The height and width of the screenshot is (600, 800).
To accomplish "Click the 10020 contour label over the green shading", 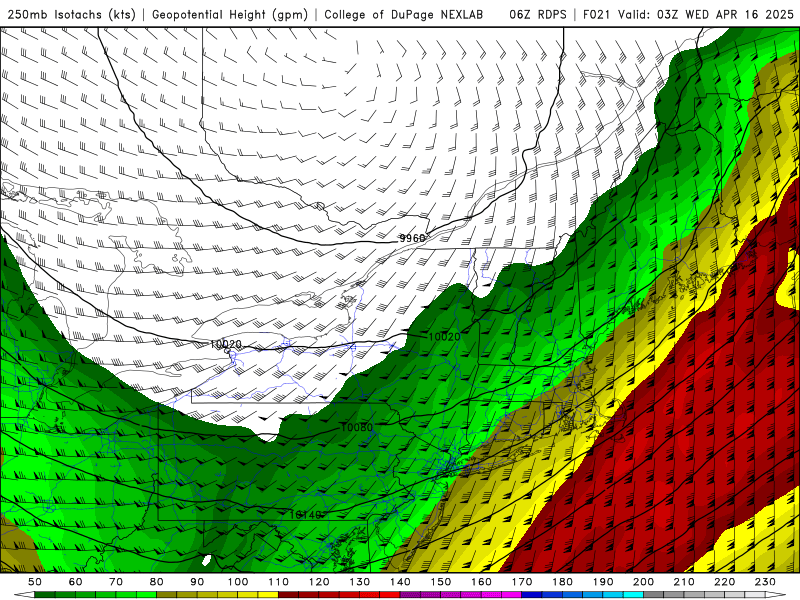I will pos(444,337).
